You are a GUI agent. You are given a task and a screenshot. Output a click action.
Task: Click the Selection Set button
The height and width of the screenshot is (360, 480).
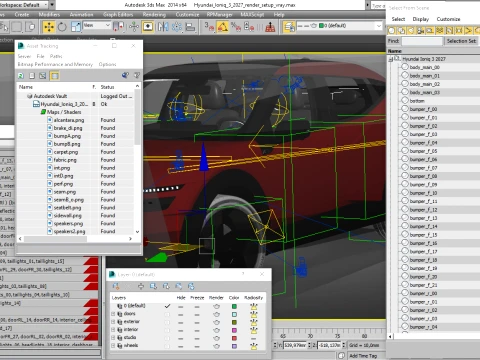[461, 41]
